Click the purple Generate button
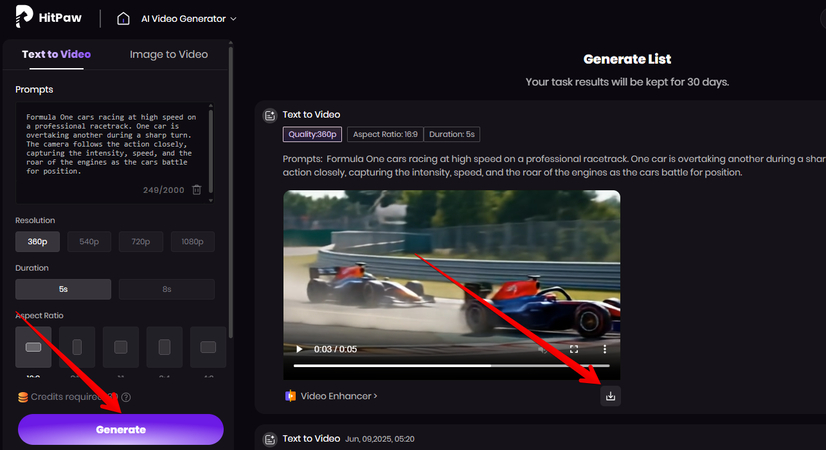This screenshot has width=826, height=450. pos(121,429)
